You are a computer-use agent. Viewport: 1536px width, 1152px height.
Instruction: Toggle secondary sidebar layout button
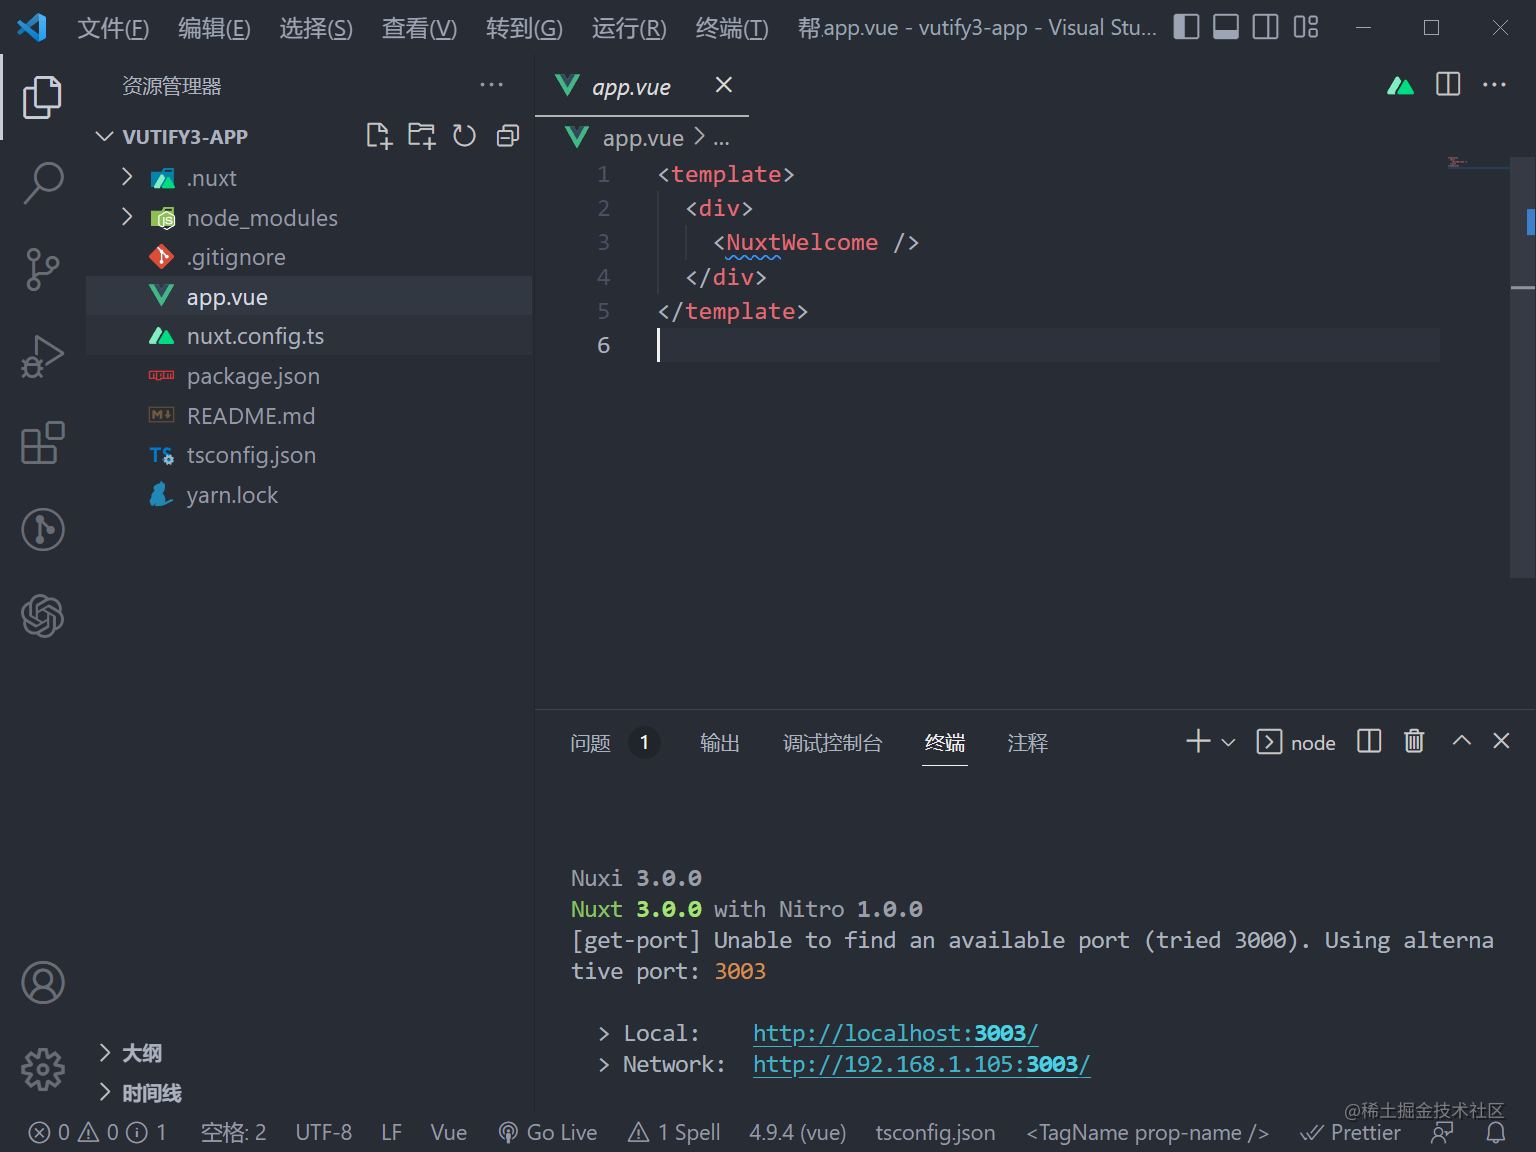click(x=1266, y=27)
